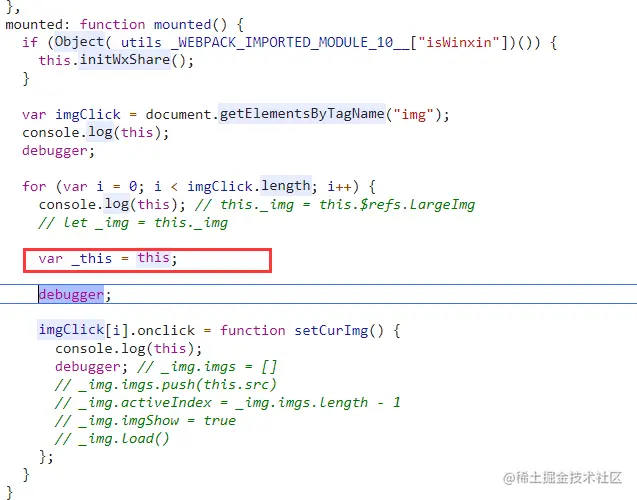Select the highlighted this keyword in red box
Viewport: 637px width, 500px height.
[153, 258]
